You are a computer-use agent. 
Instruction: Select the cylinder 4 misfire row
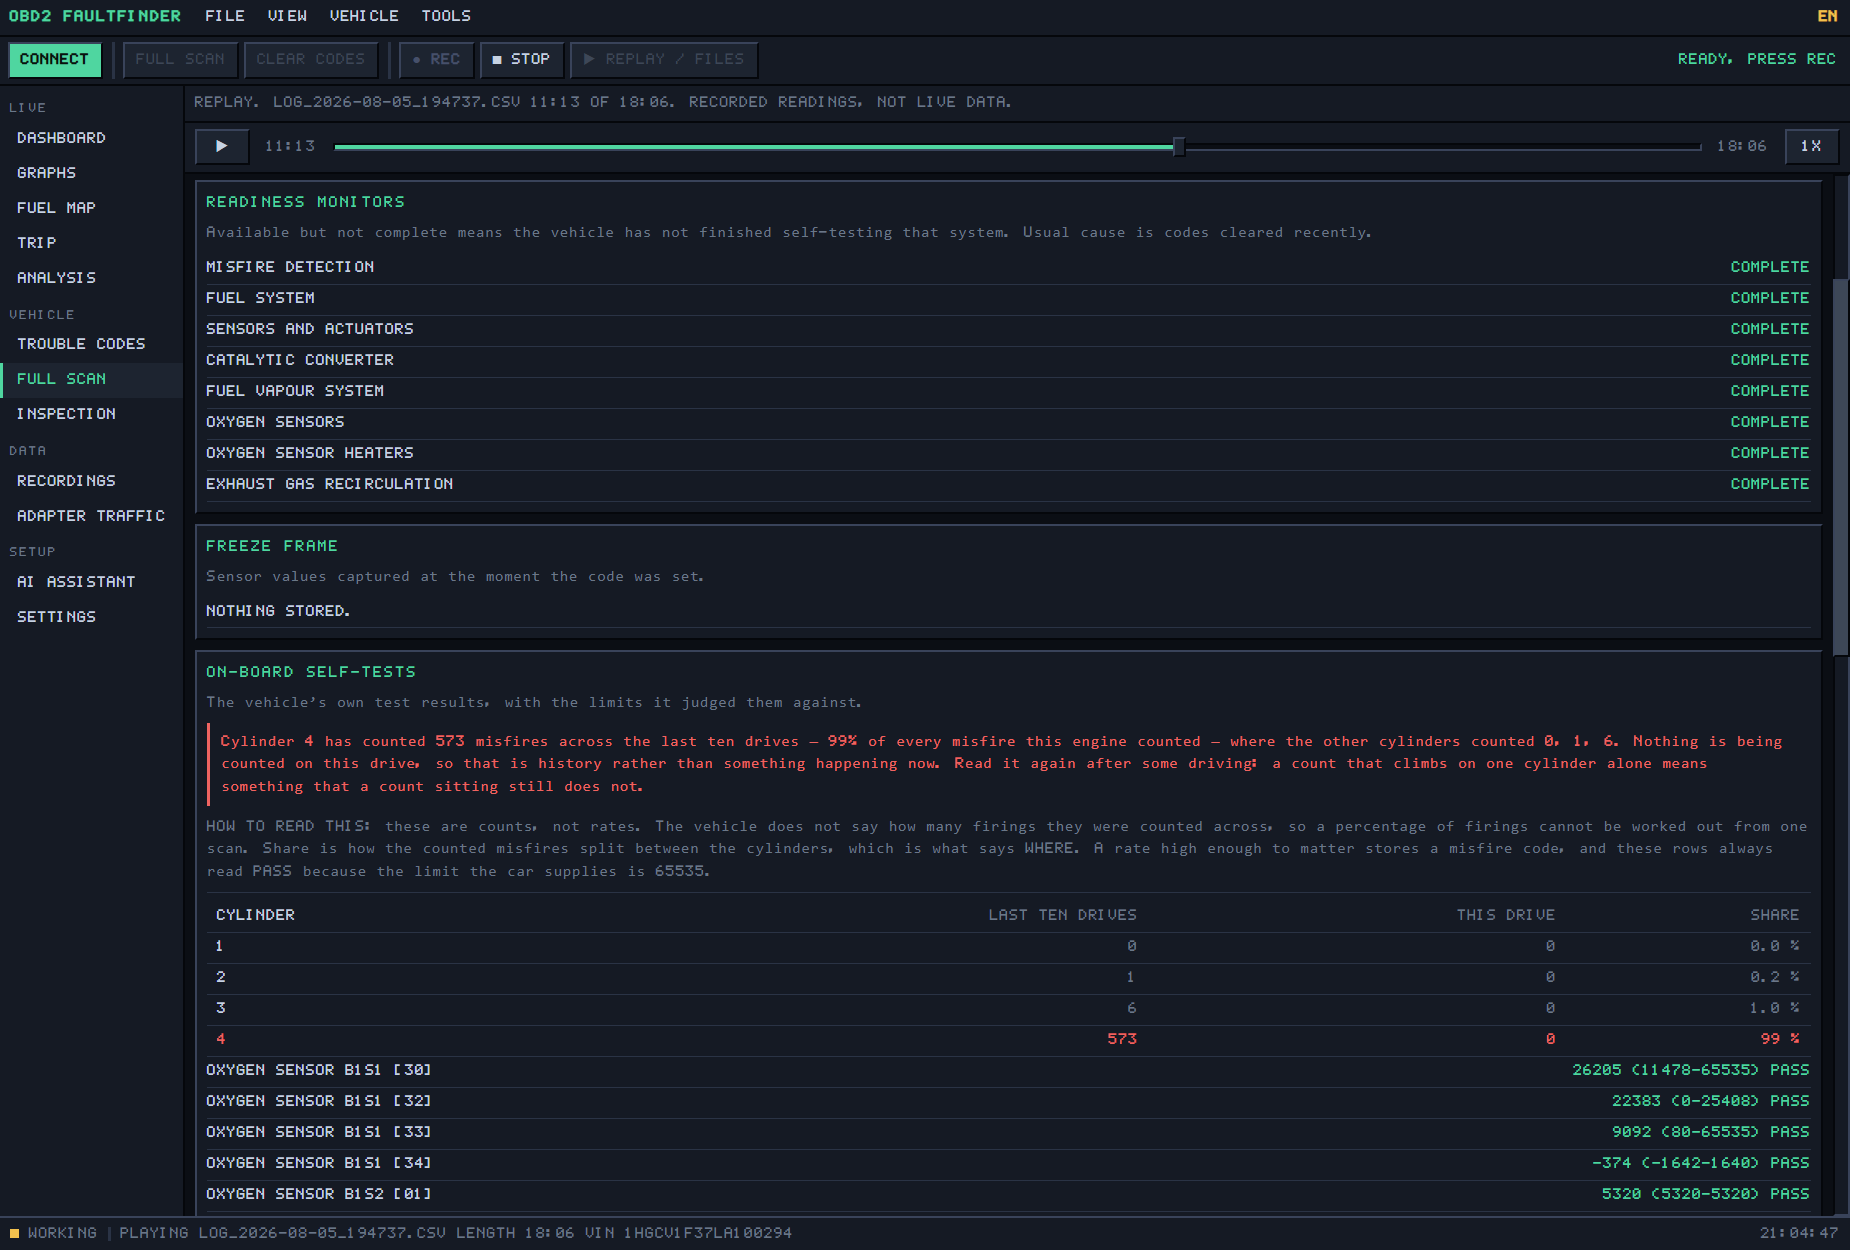click(x=1008, y=1039)
